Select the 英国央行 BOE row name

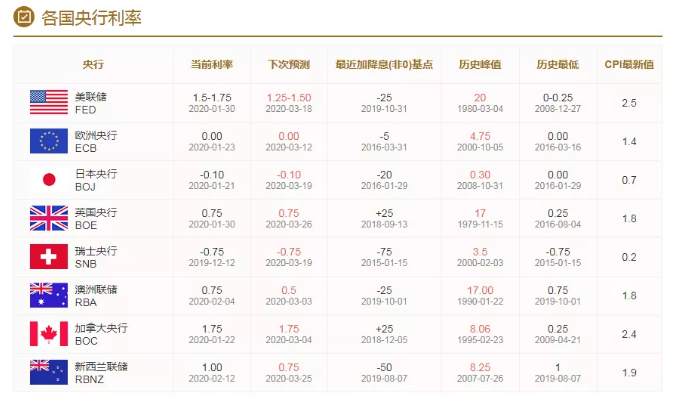[x=96, y=219]
